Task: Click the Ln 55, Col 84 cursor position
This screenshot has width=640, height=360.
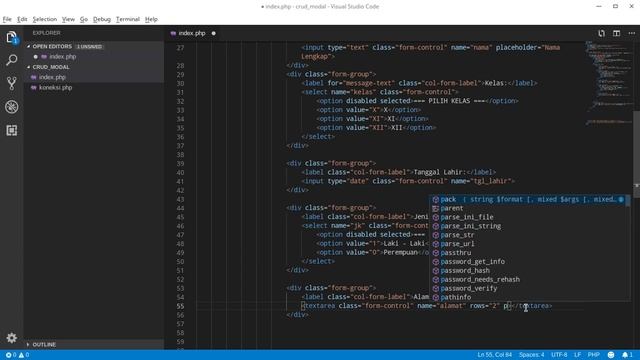Action: click(x=494, y=355)
